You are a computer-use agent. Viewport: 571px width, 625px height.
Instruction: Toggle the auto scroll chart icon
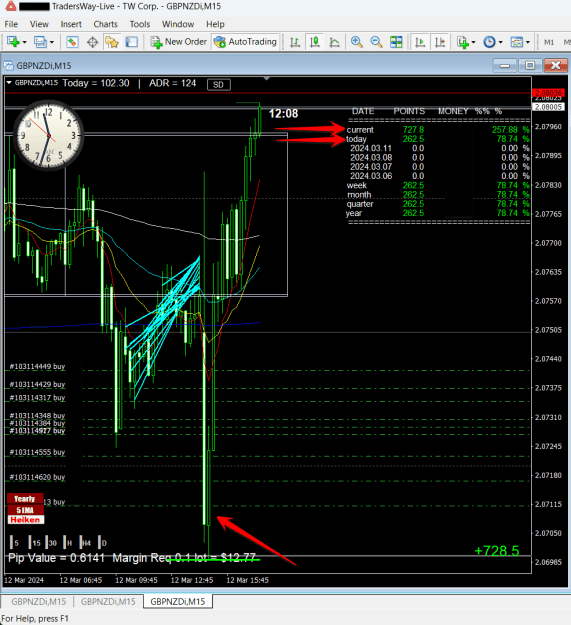(420, 42)
